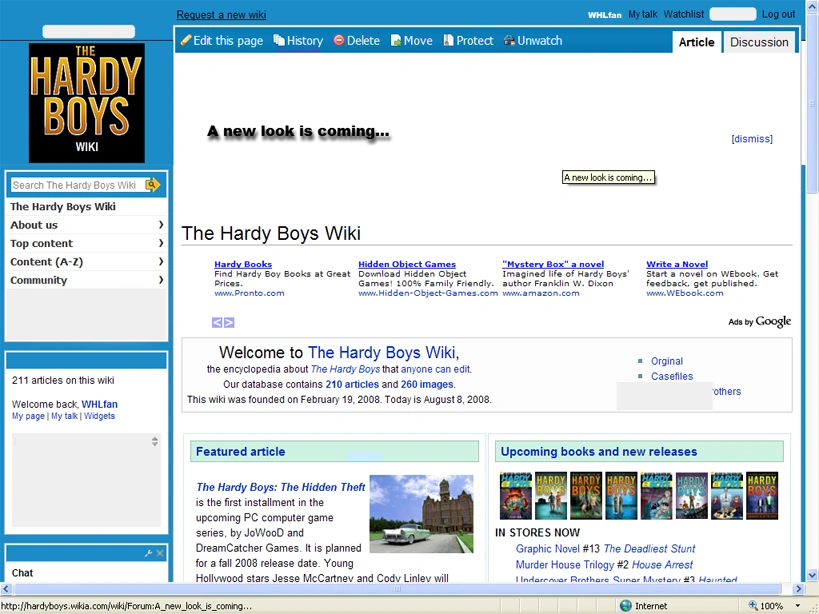Click the ads previous arrow button
Image resolution: width=819 pixels, height=614 pixels.
click(x=217, y=323)
